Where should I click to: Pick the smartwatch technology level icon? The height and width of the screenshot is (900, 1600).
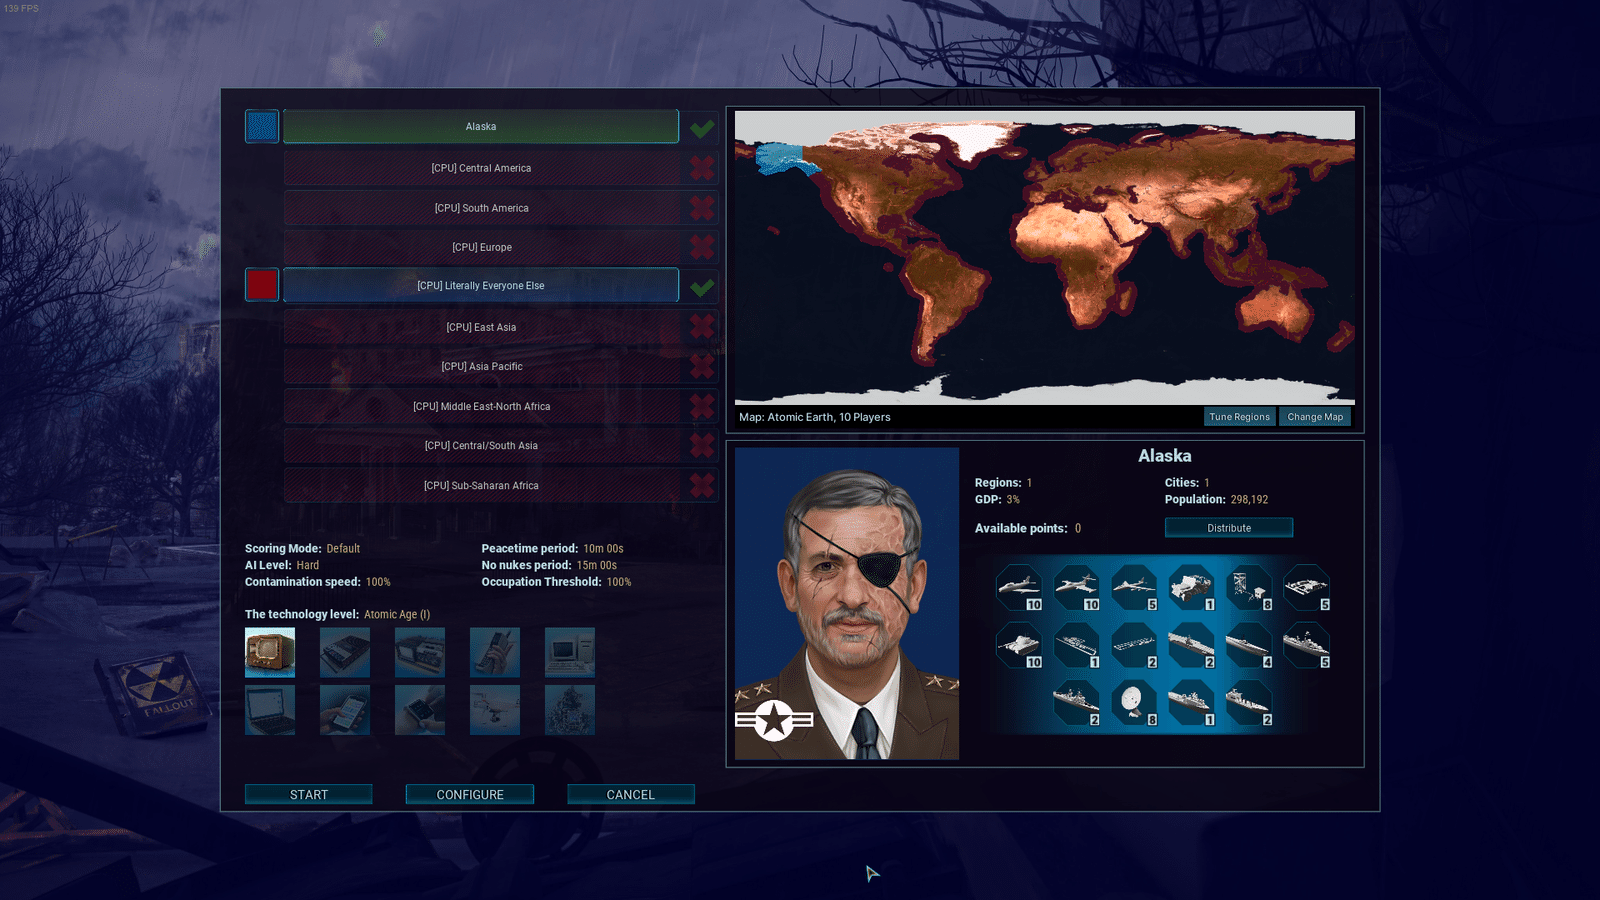[x=420, y=710]
